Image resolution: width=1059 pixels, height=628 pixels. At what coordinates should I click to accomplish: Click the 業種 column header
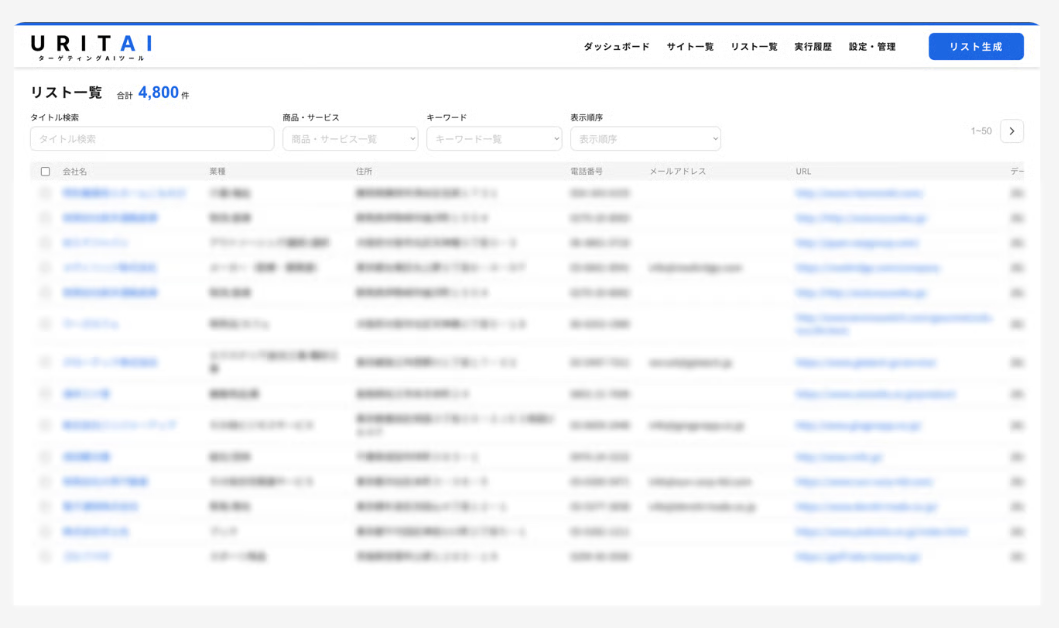pyautogui.click(x=217, y=172)
